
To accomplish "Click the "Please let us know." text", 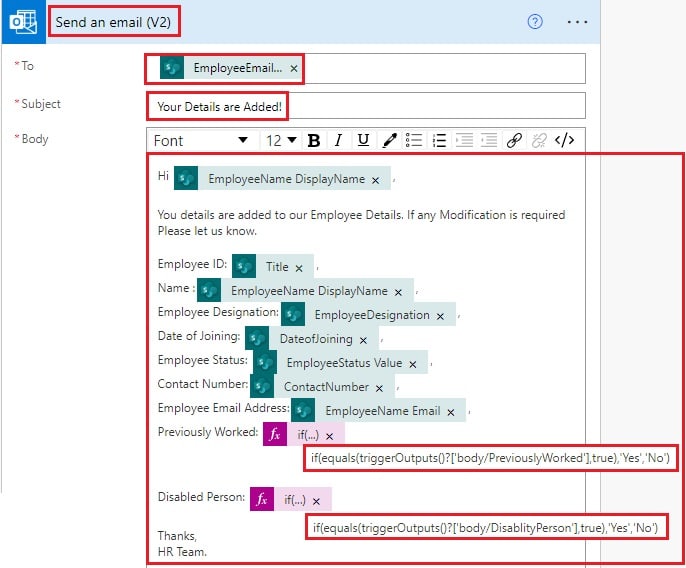I will coord(207,231).
